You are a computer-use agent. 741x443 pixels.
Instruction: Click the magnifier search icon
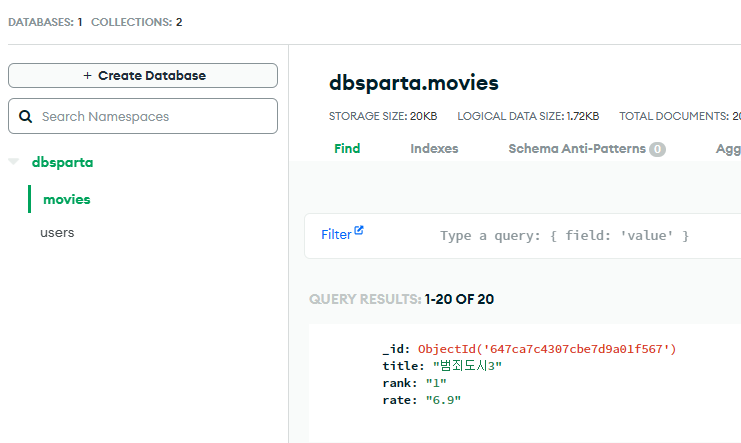click(x=26, y=117)
